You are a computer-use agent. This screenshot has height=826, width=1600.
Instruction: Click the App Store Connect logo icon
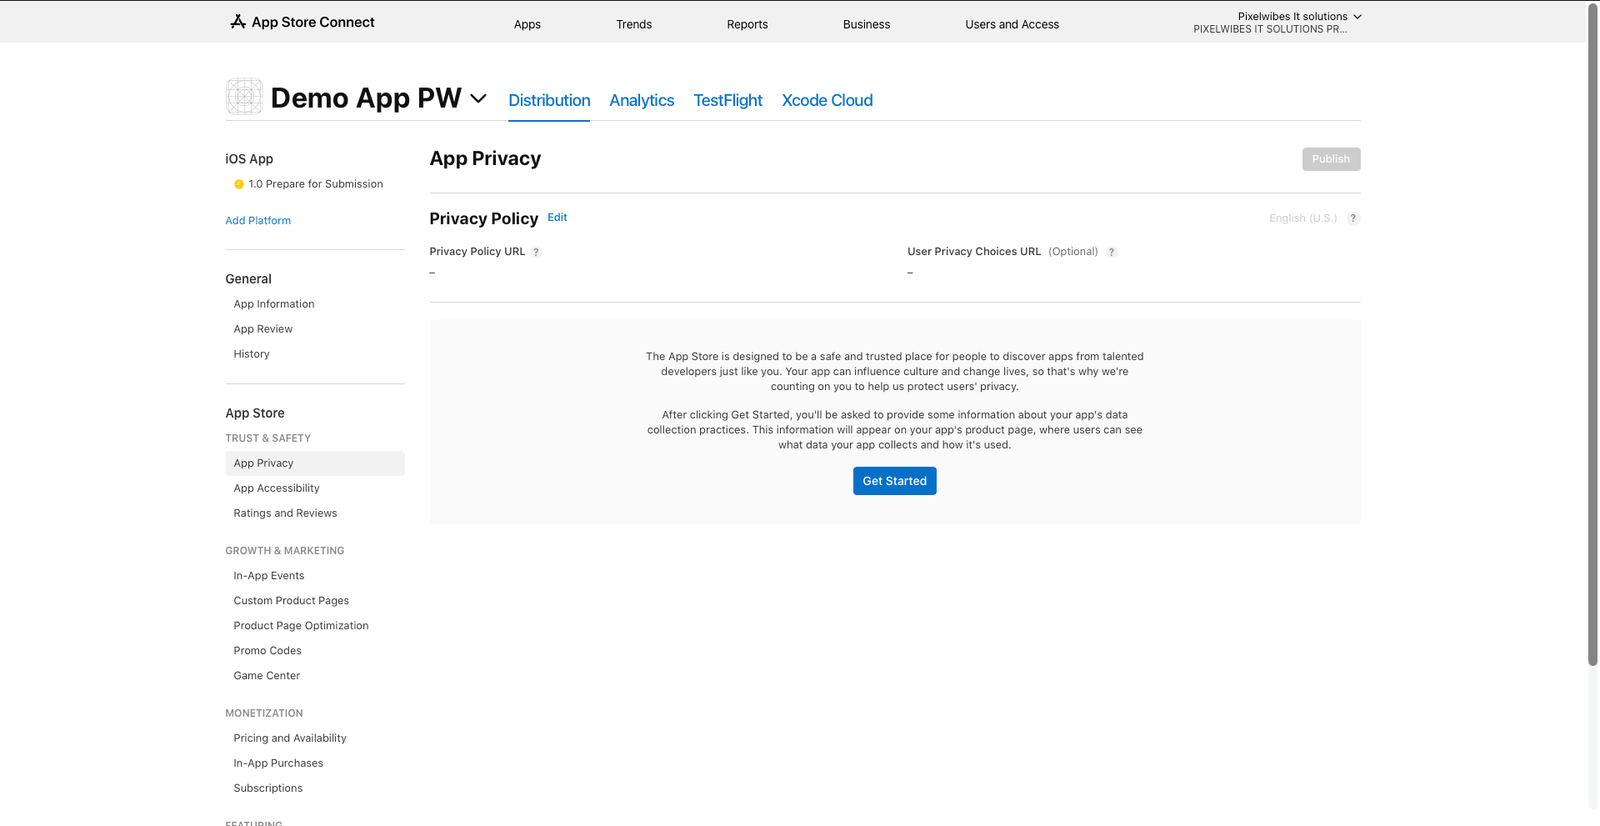click(x=238, y=22)
